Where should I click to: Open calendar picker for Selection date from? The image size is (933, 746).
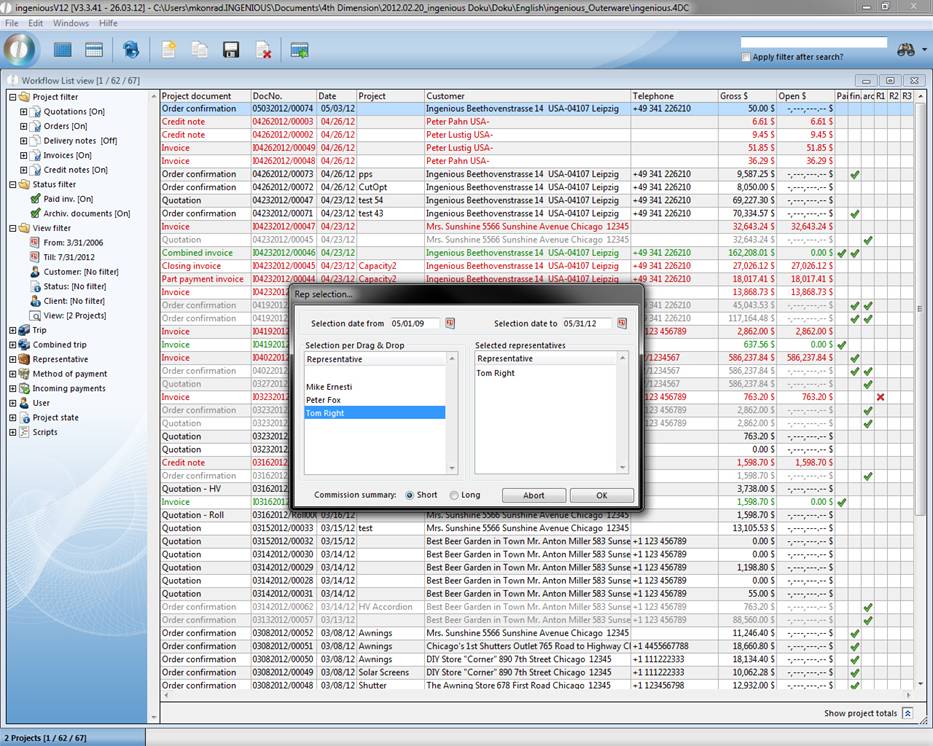450,323
